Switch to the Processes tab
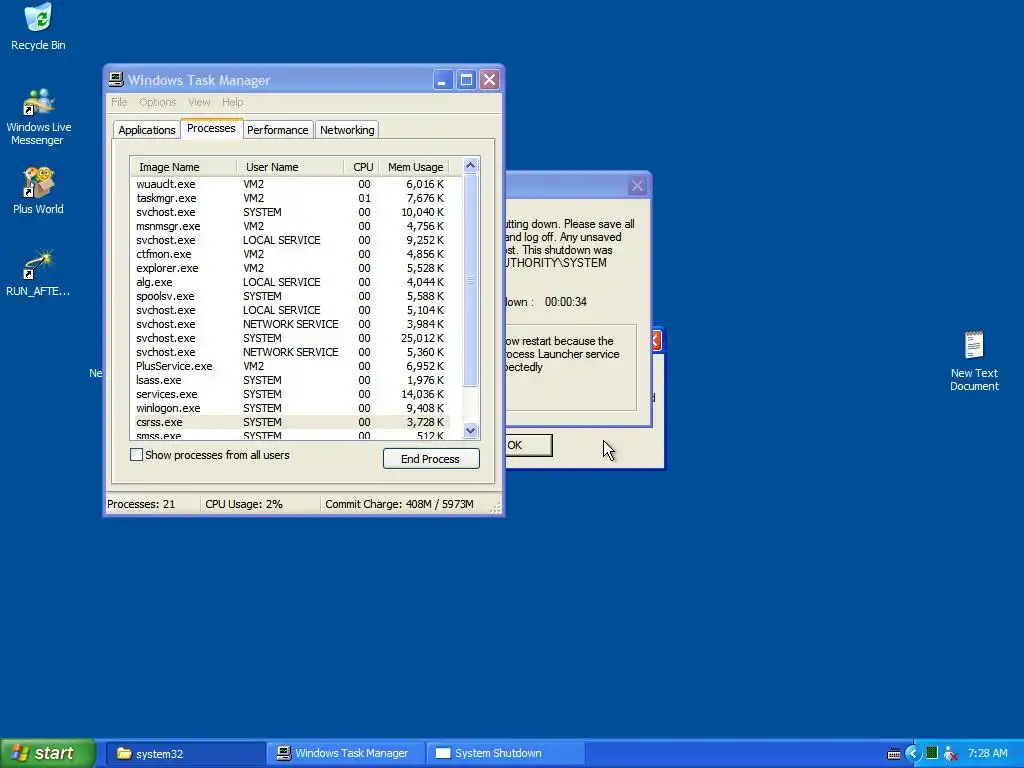1024x768 pixels. 211,128
